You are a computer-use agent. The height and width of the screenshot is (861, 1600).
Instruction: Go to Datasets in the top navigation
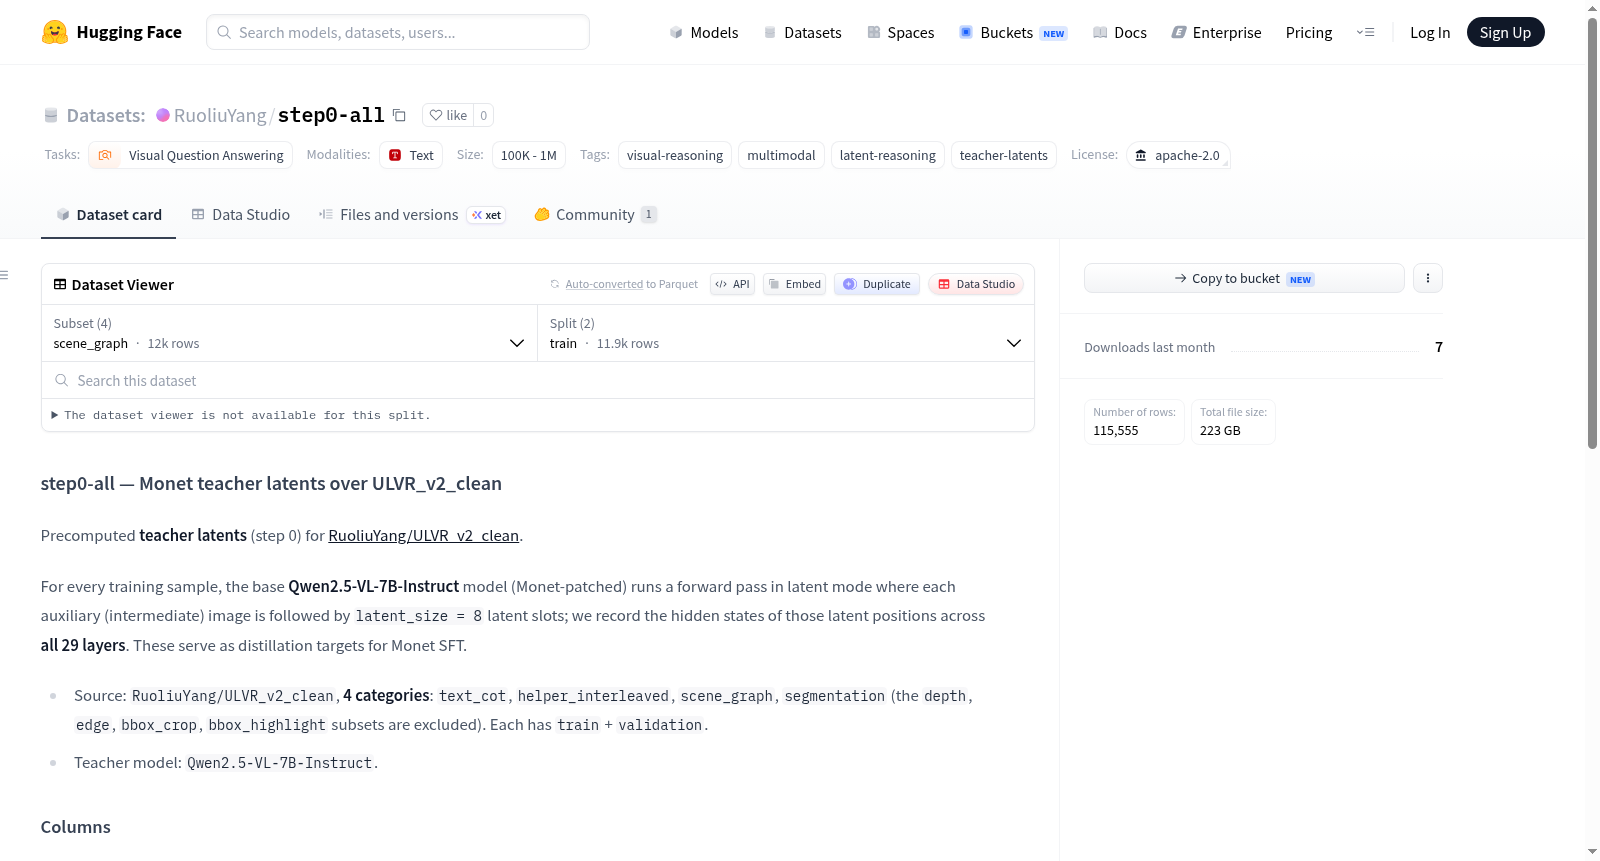click(802, 32)
